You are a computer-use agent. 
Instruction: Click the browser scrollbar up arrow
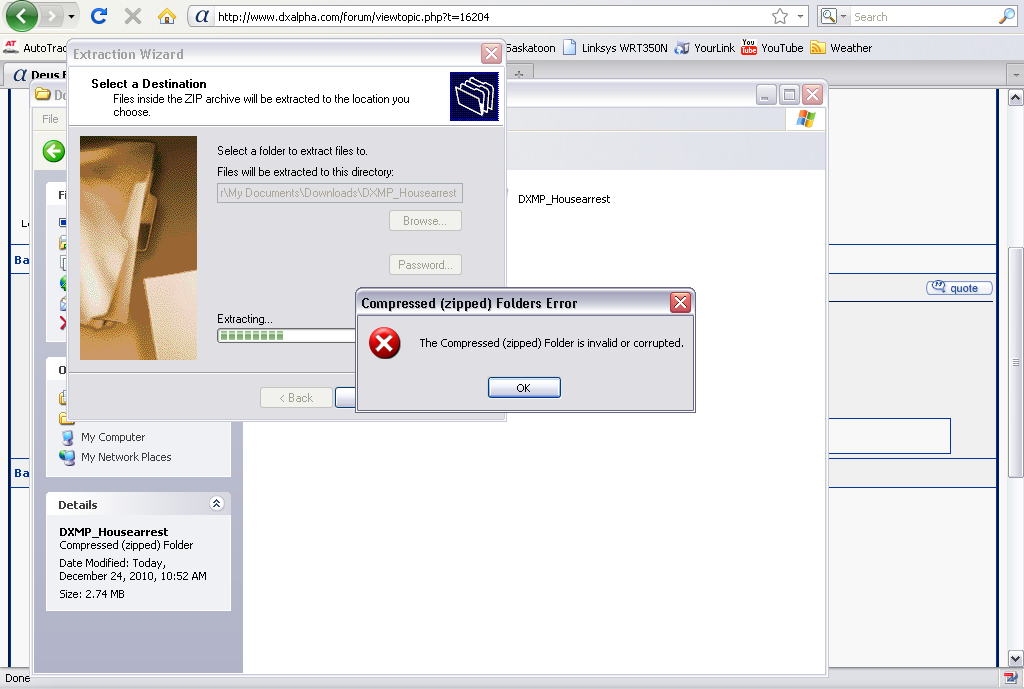tap(1016, 98)
